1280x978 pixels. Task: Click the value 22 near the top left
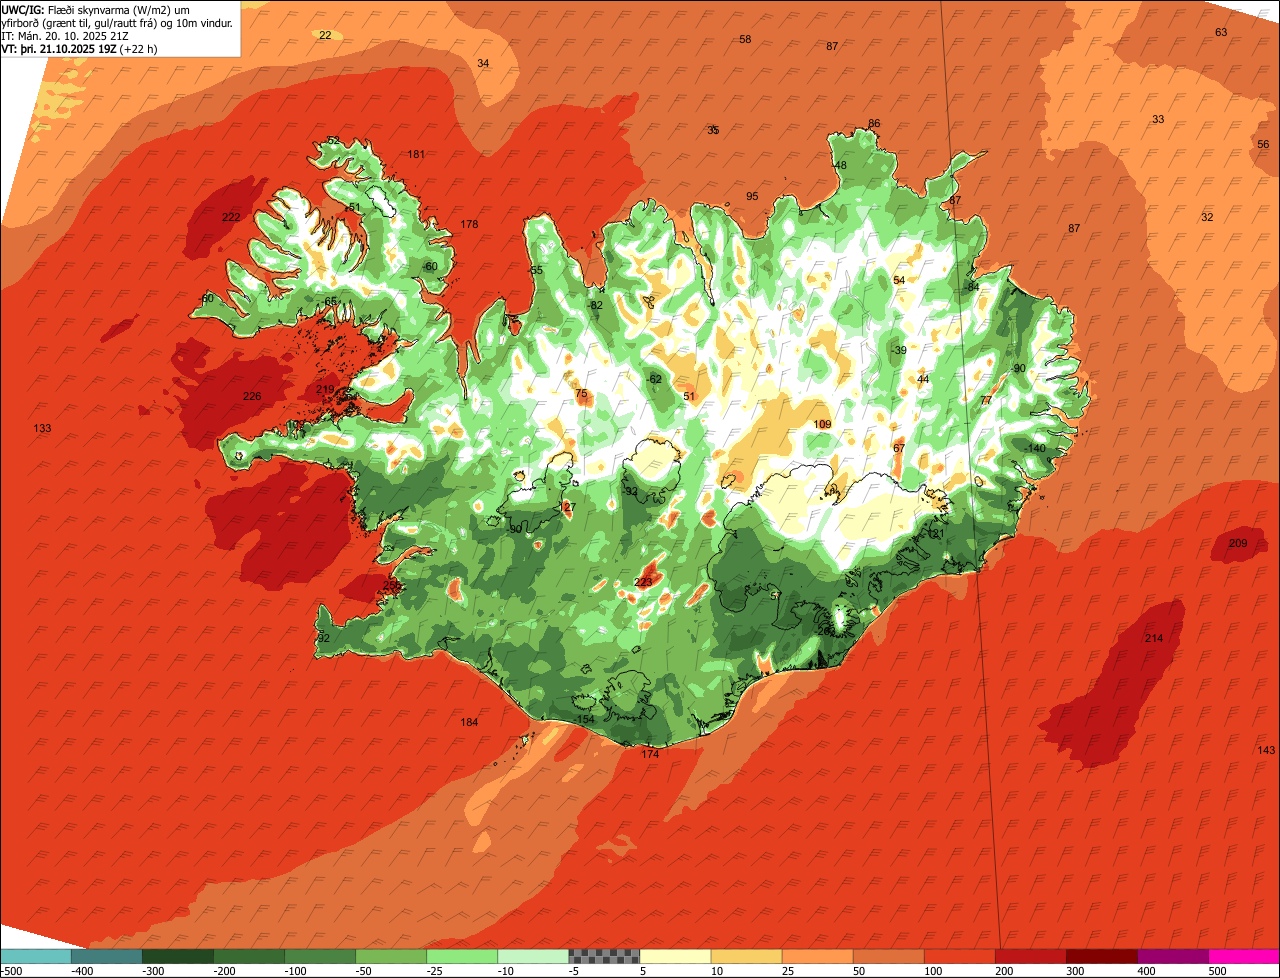[325, 35]
